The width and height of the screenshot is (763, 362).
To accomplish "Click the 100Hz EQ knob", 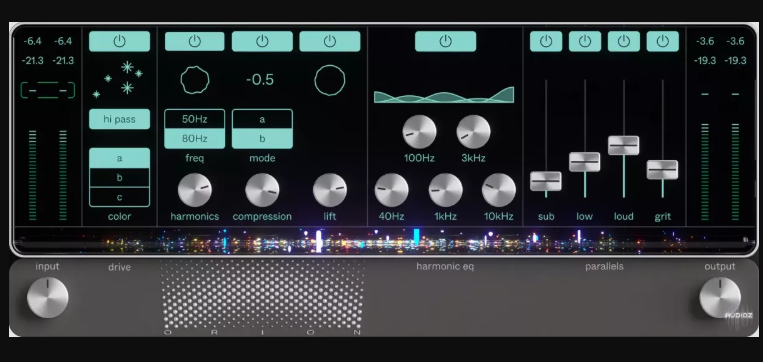I will (x=419, y=132).
